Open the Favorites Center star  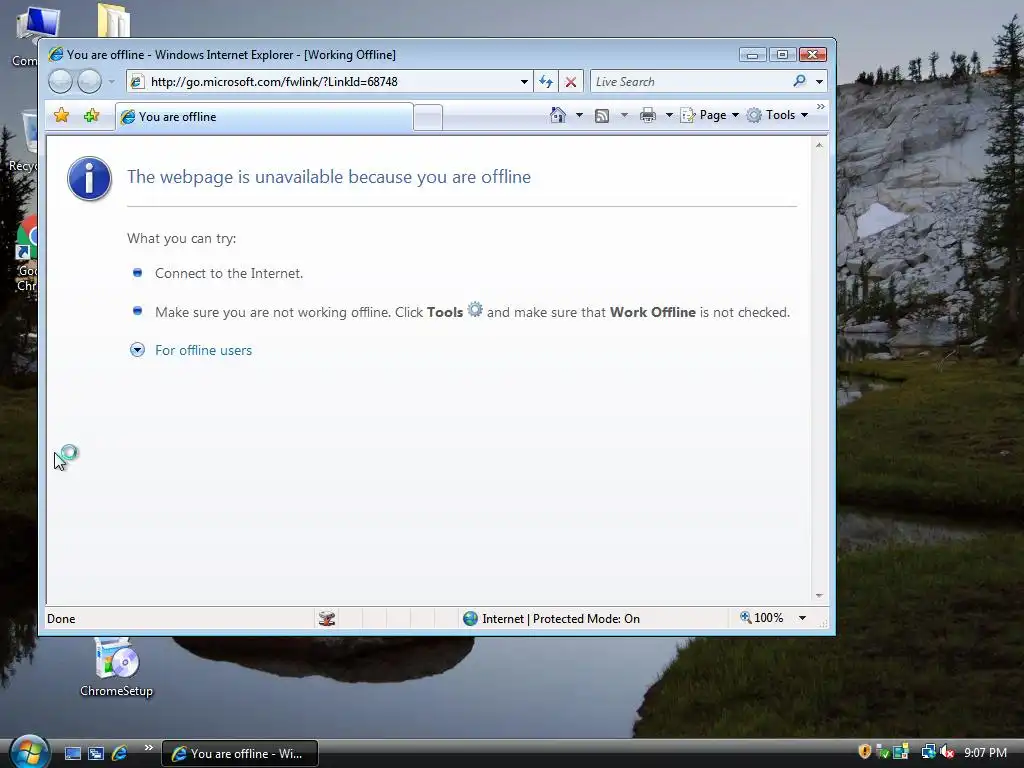coord(61,116)
